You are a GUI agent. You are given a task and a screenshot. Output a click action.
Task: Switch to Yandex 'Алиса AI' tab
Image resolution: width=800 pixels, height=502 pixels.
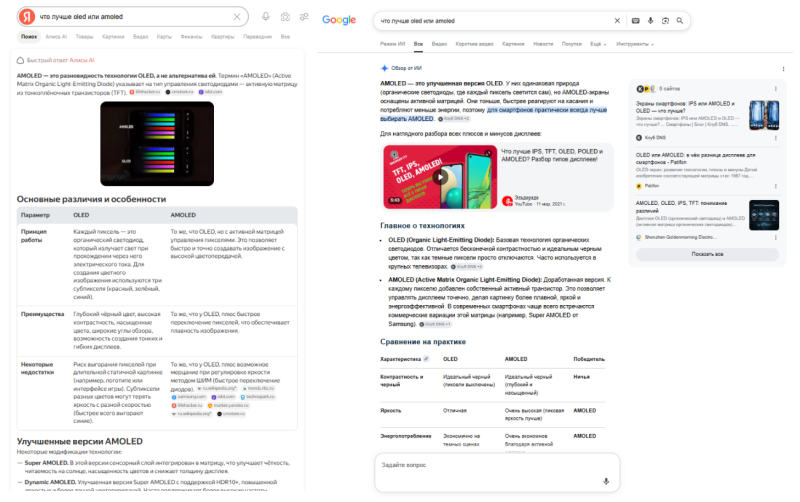[x=56, y=37]
